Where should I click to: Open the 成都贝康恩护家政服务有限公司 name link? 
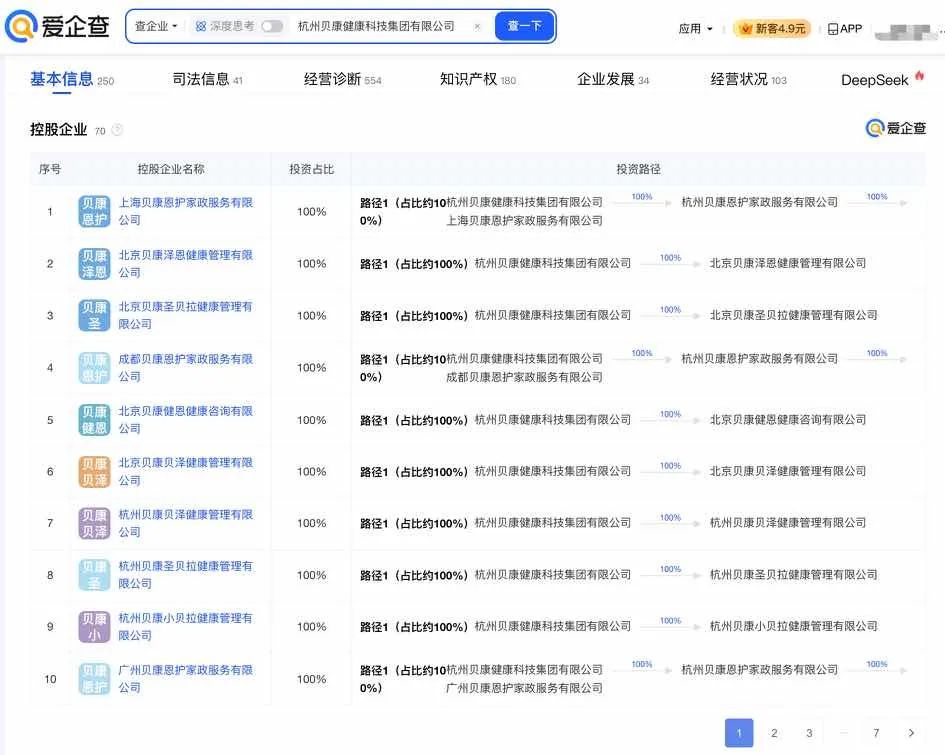tap(186, 368)
